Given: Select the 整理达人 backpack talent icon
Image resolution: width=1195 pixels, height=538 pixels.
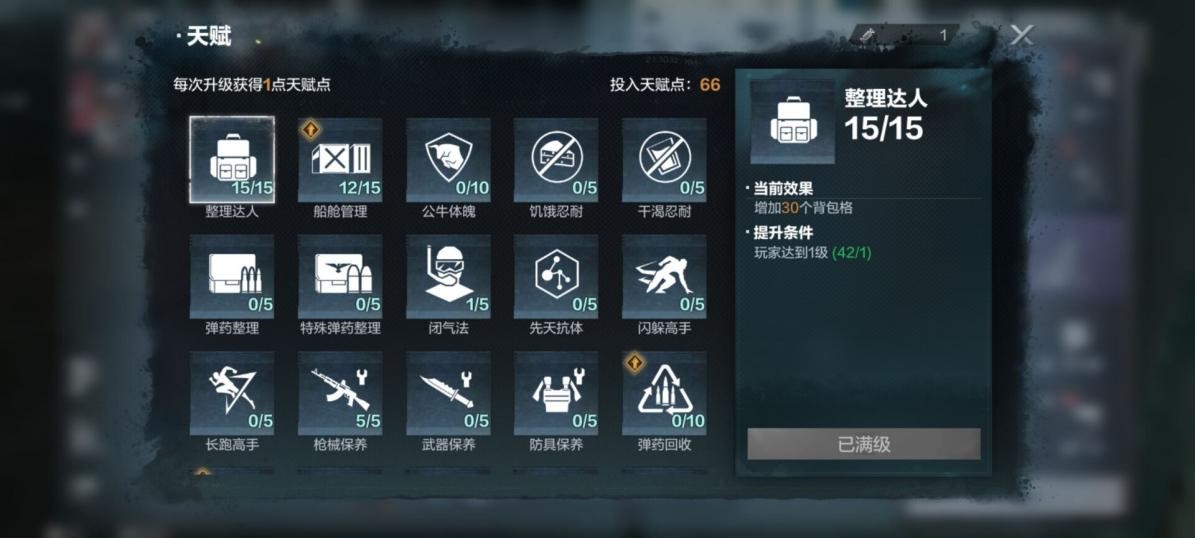Looking at the screenshot, I should pyautogui.click(x=232, y=160).
